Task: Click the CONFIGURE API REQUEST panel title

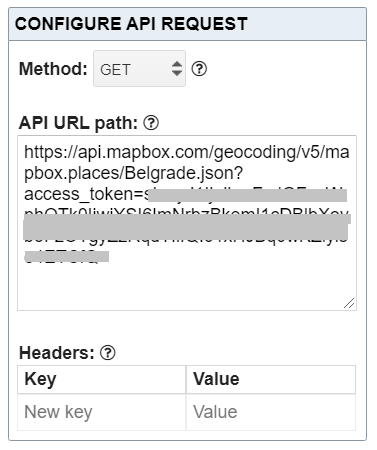Action: [x=131, y=24]
